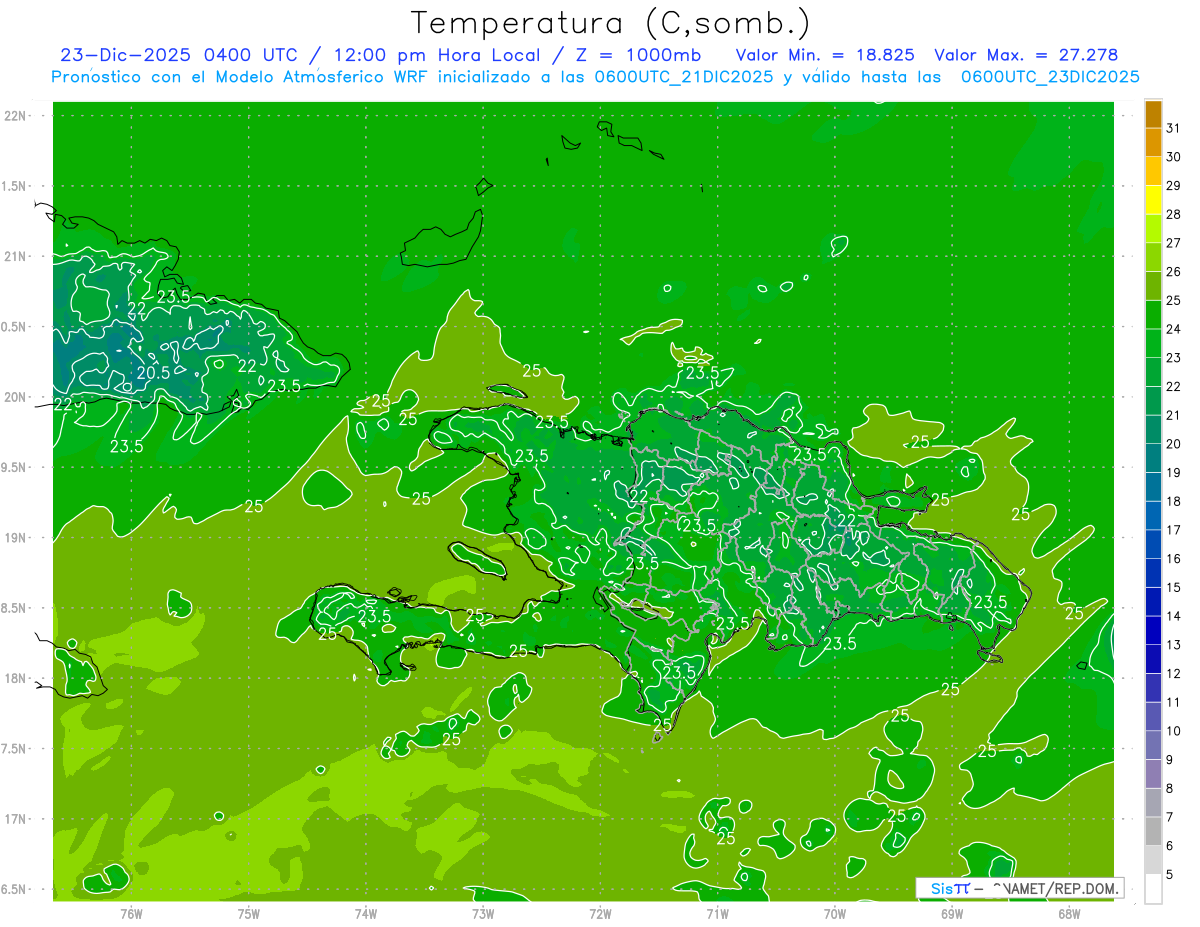Click the '8.5N' latitude axis label
The image size is (1200, 927).
click(x=14, y=608)
